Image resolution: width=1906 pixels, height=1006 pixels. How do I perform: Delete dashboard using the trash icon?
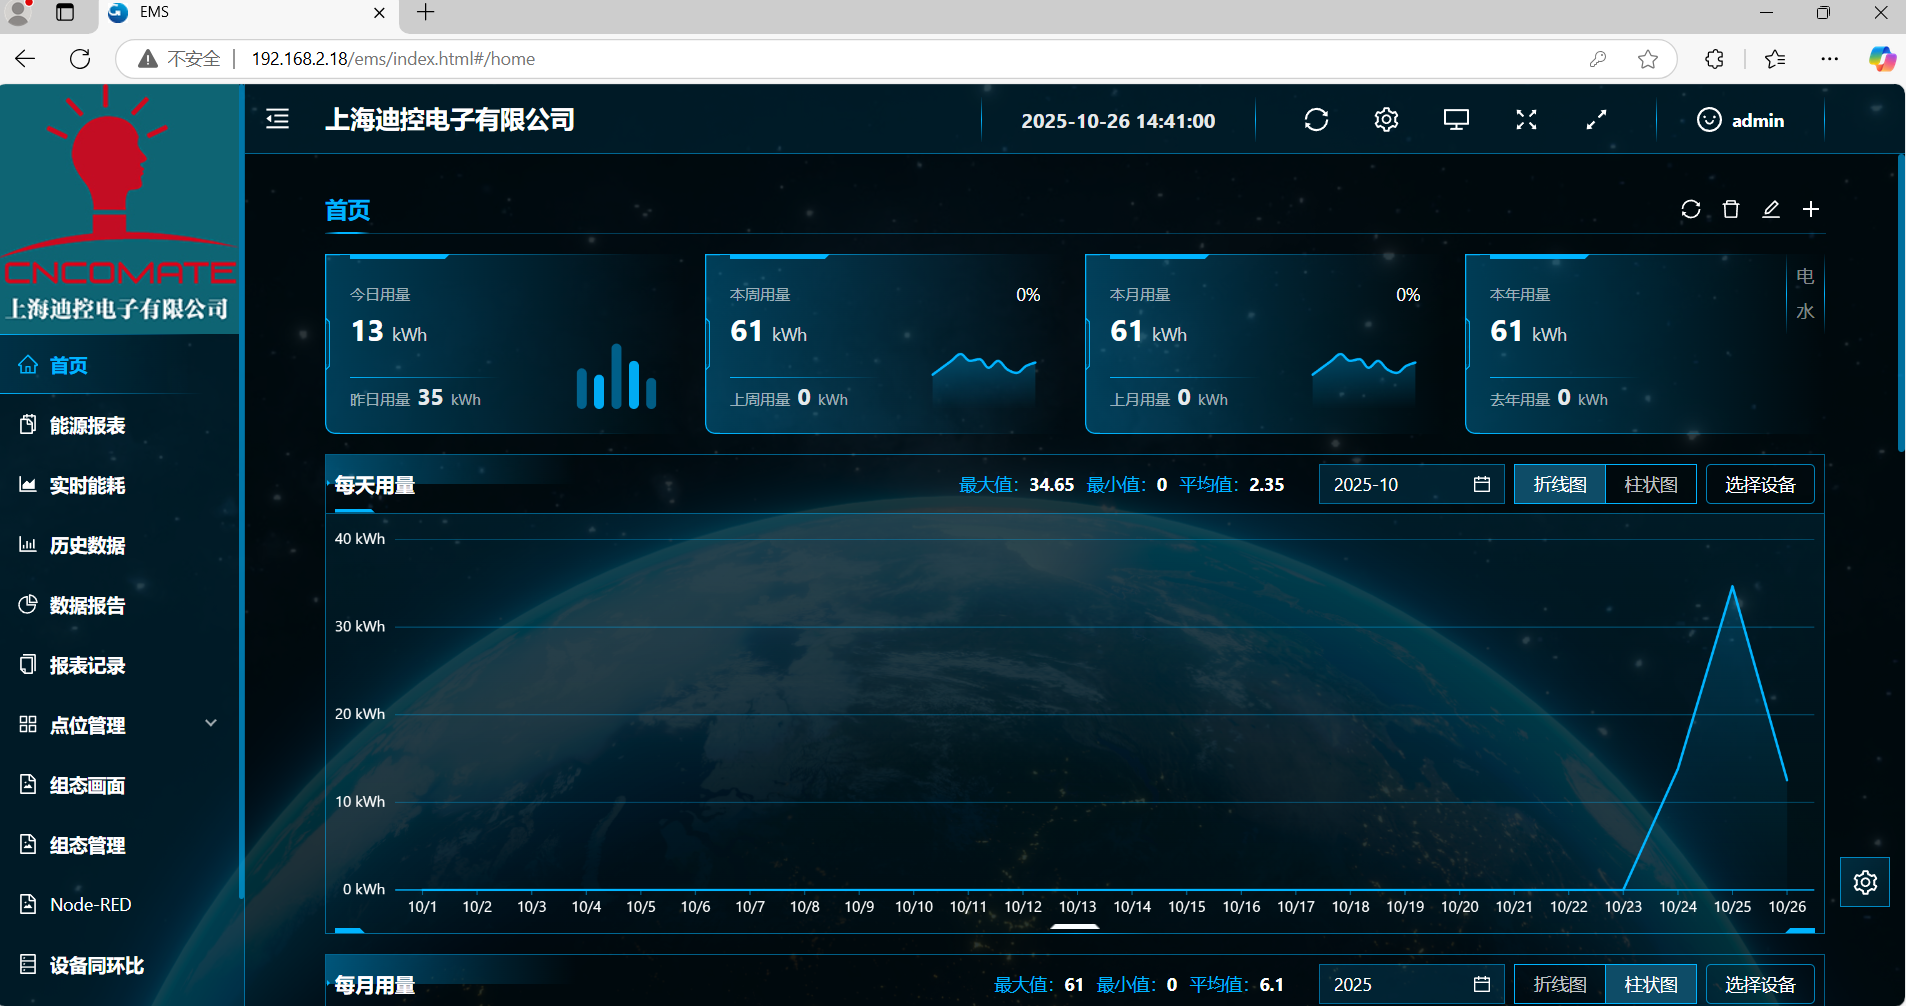click(x=1731, y=209)
